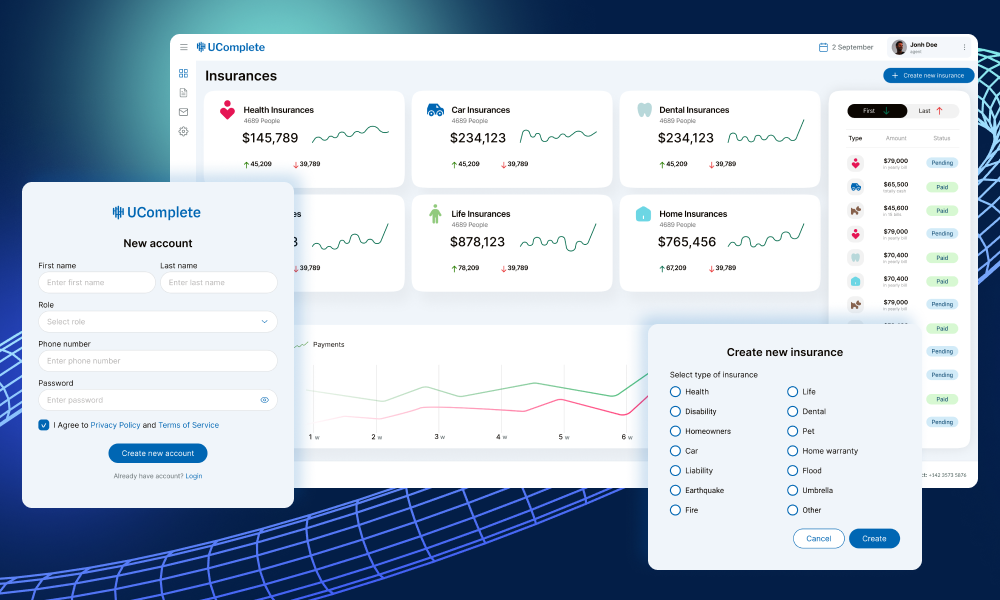Switch to the First sorting tab
The height and width of the screenshot is (600, 1000).
coord(876,111)
